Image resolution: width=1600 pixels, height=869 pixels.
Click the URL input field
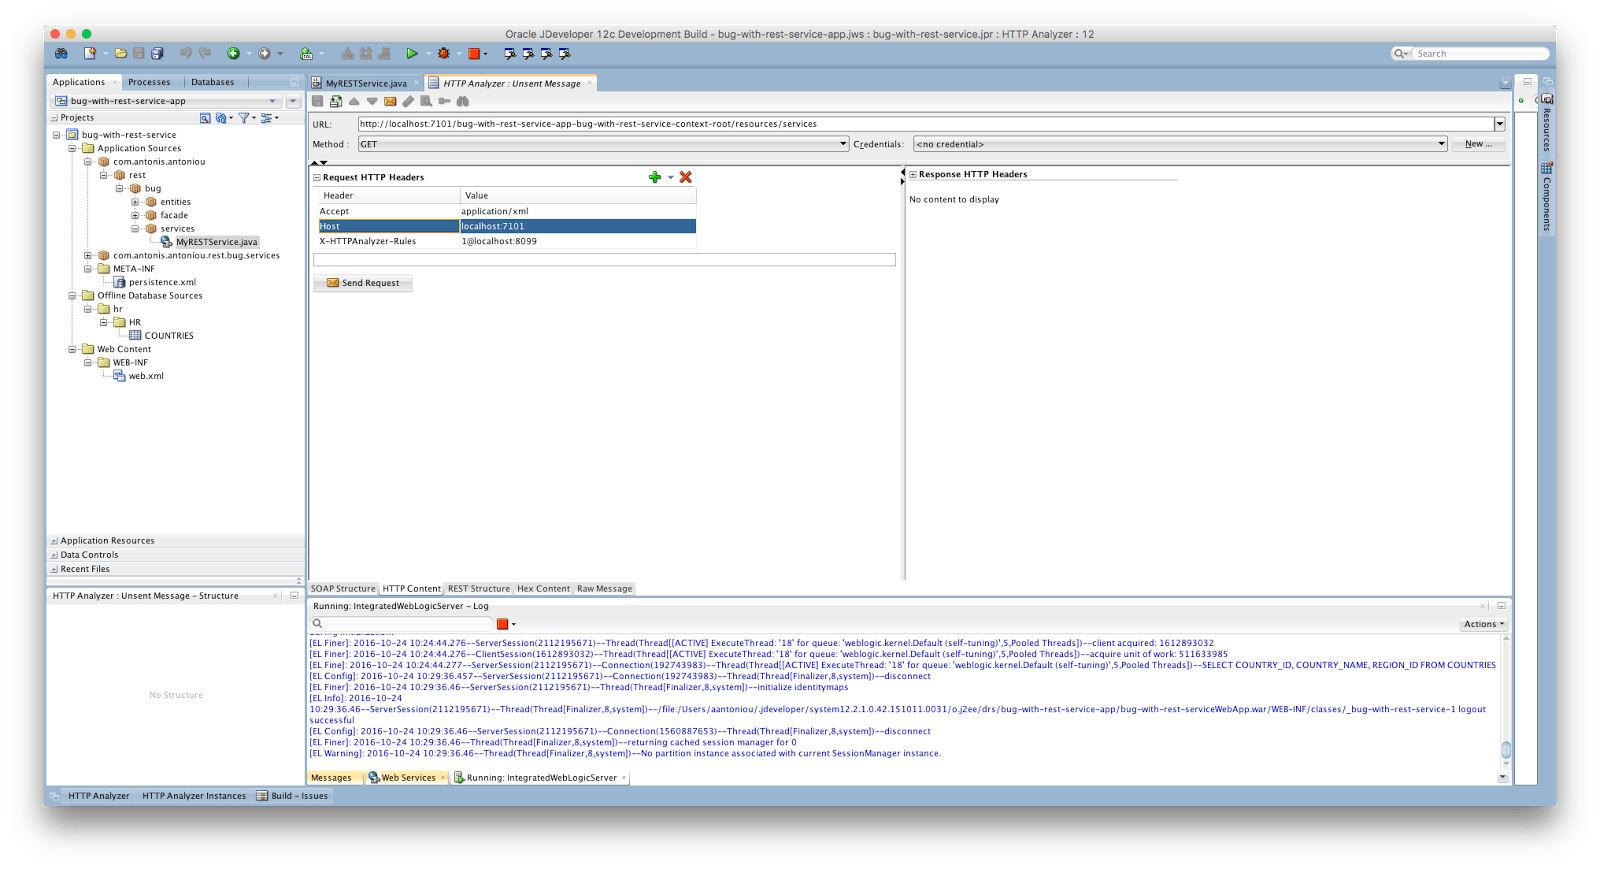tap(926, 124)
